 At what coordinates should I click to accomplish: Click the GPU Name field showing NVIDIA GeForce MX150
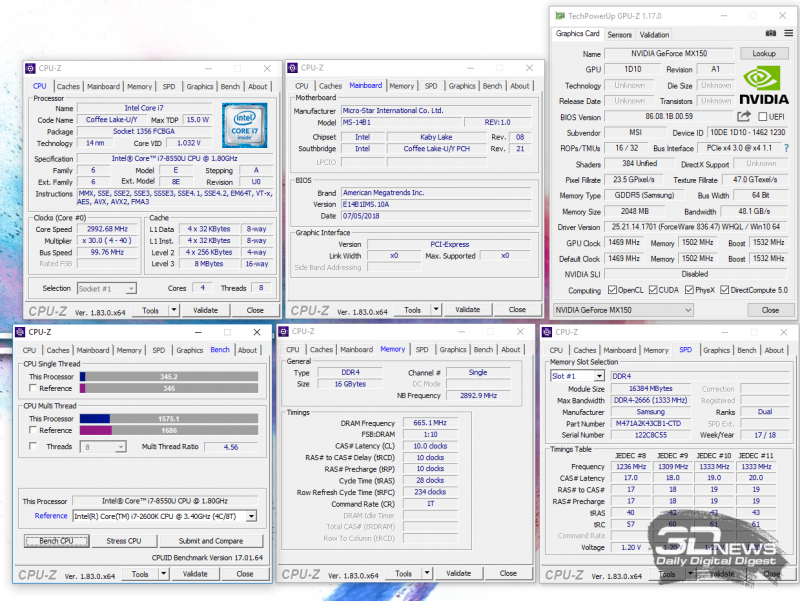tap(669, 54)
